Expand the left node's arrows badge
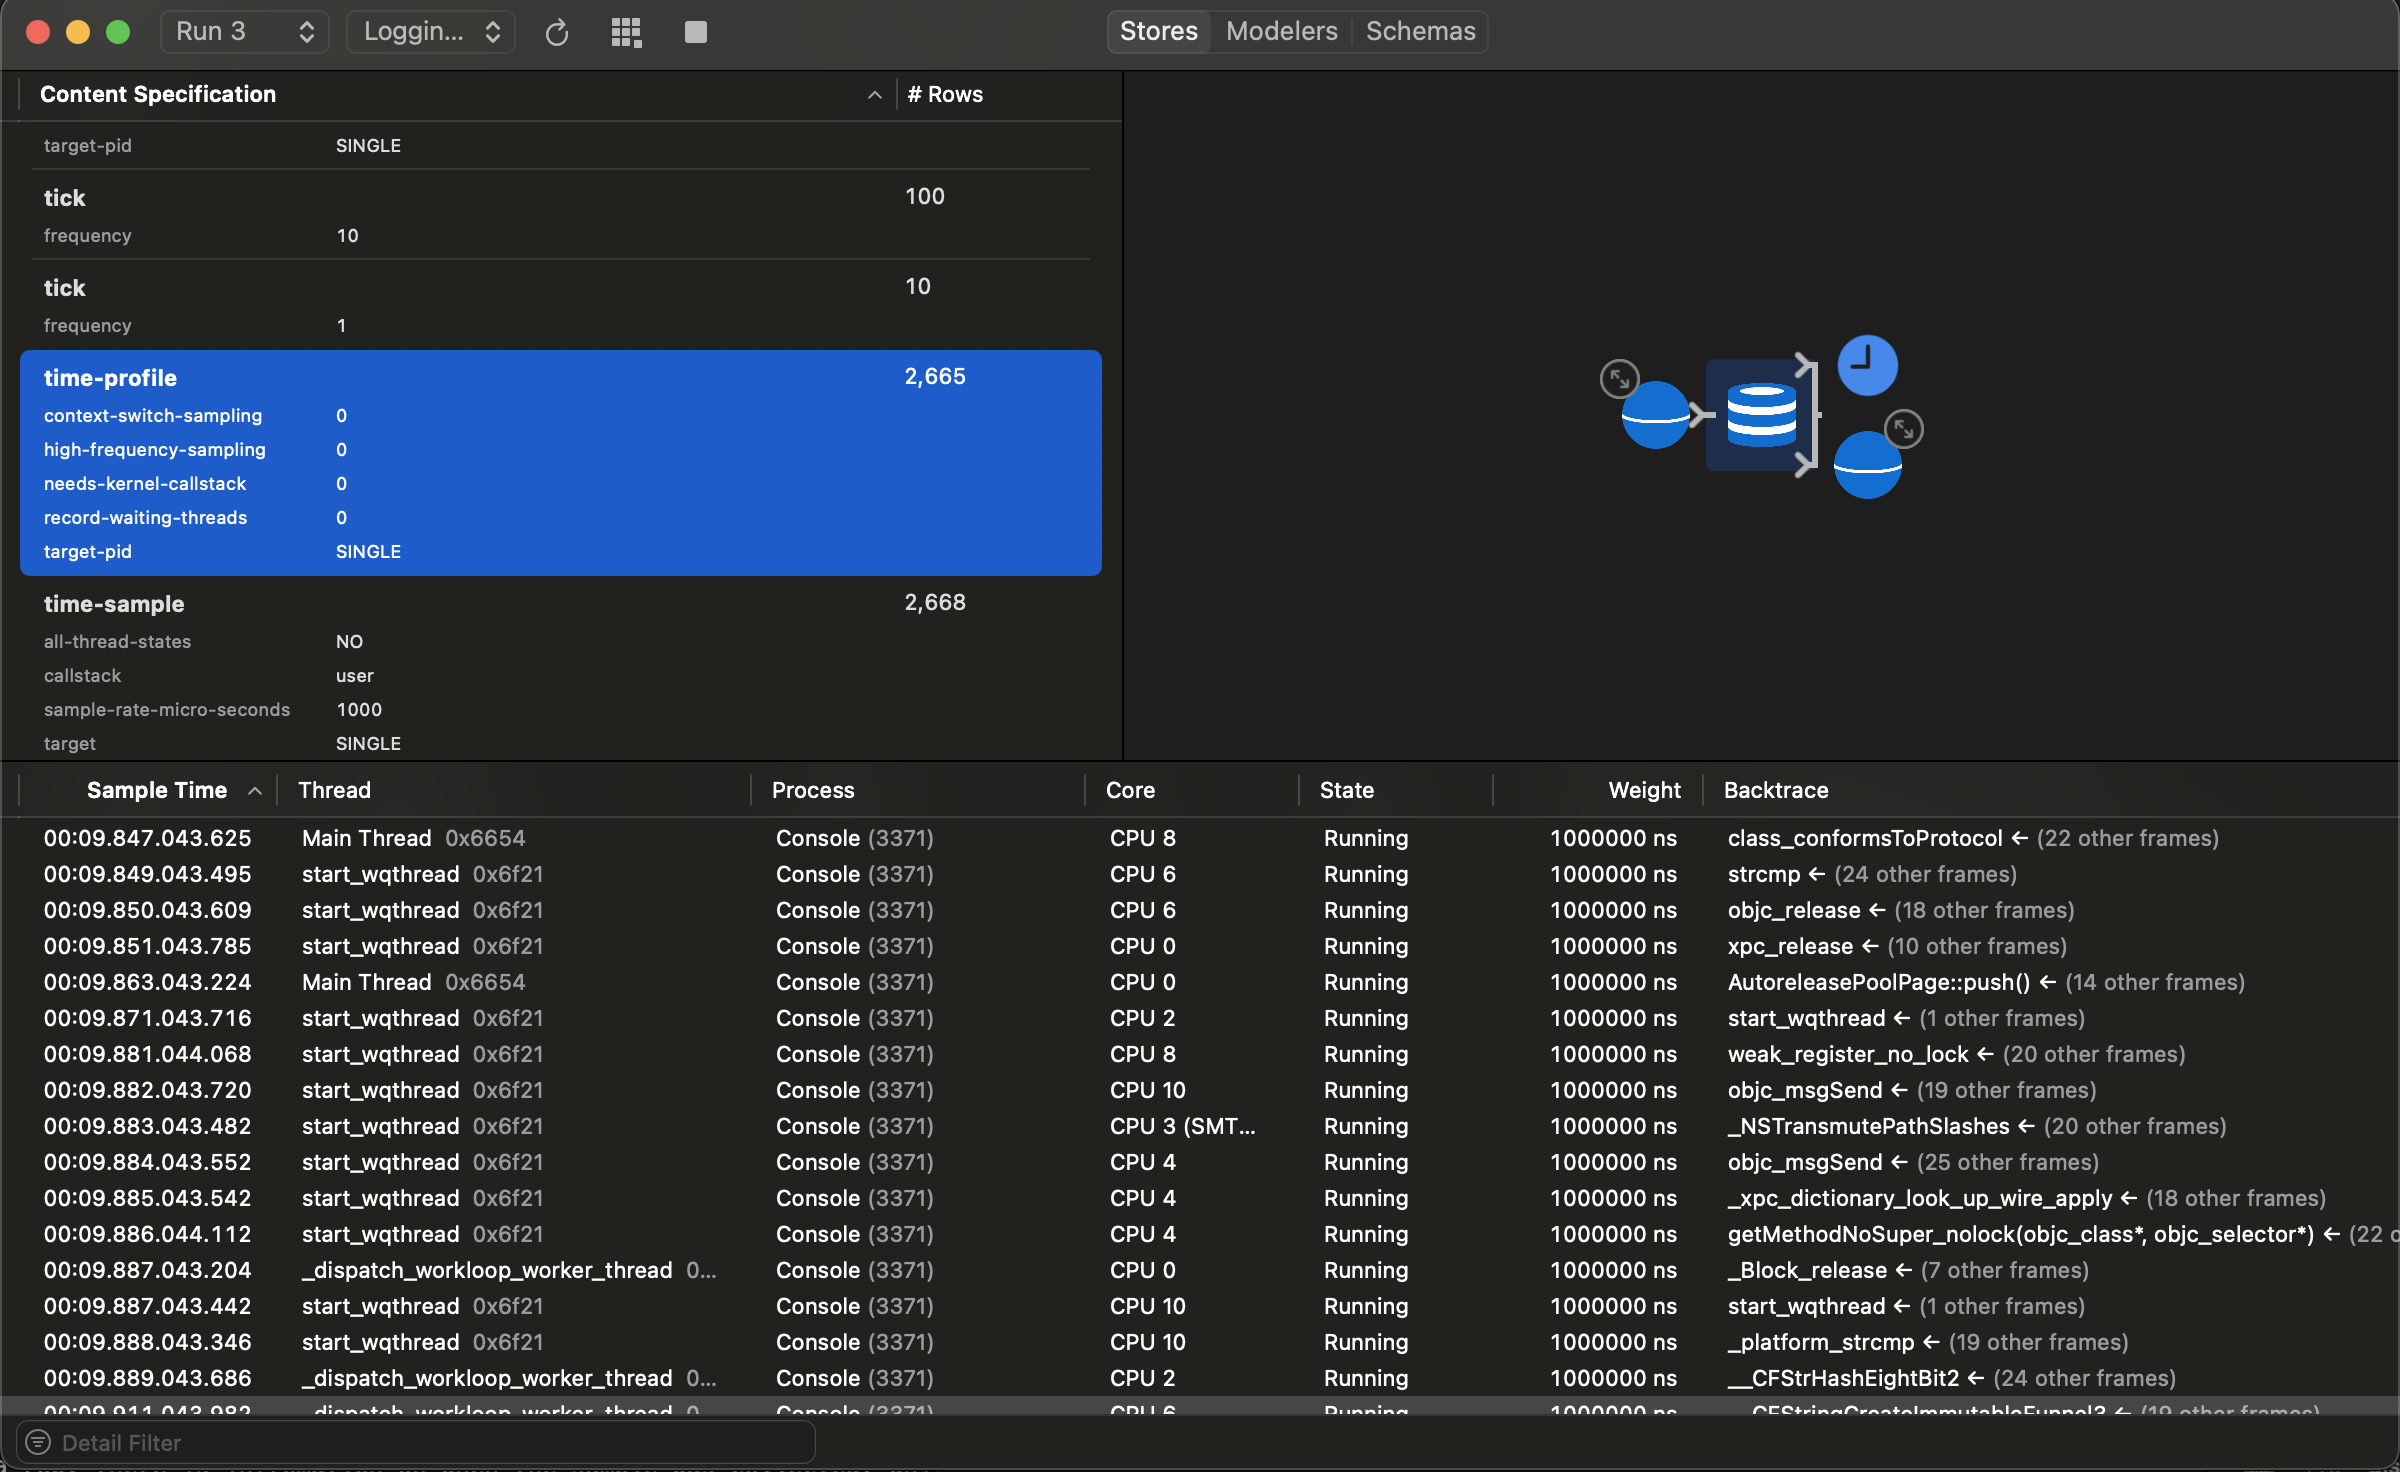Viewport: 2400px width, 1472px height. 1619,379
